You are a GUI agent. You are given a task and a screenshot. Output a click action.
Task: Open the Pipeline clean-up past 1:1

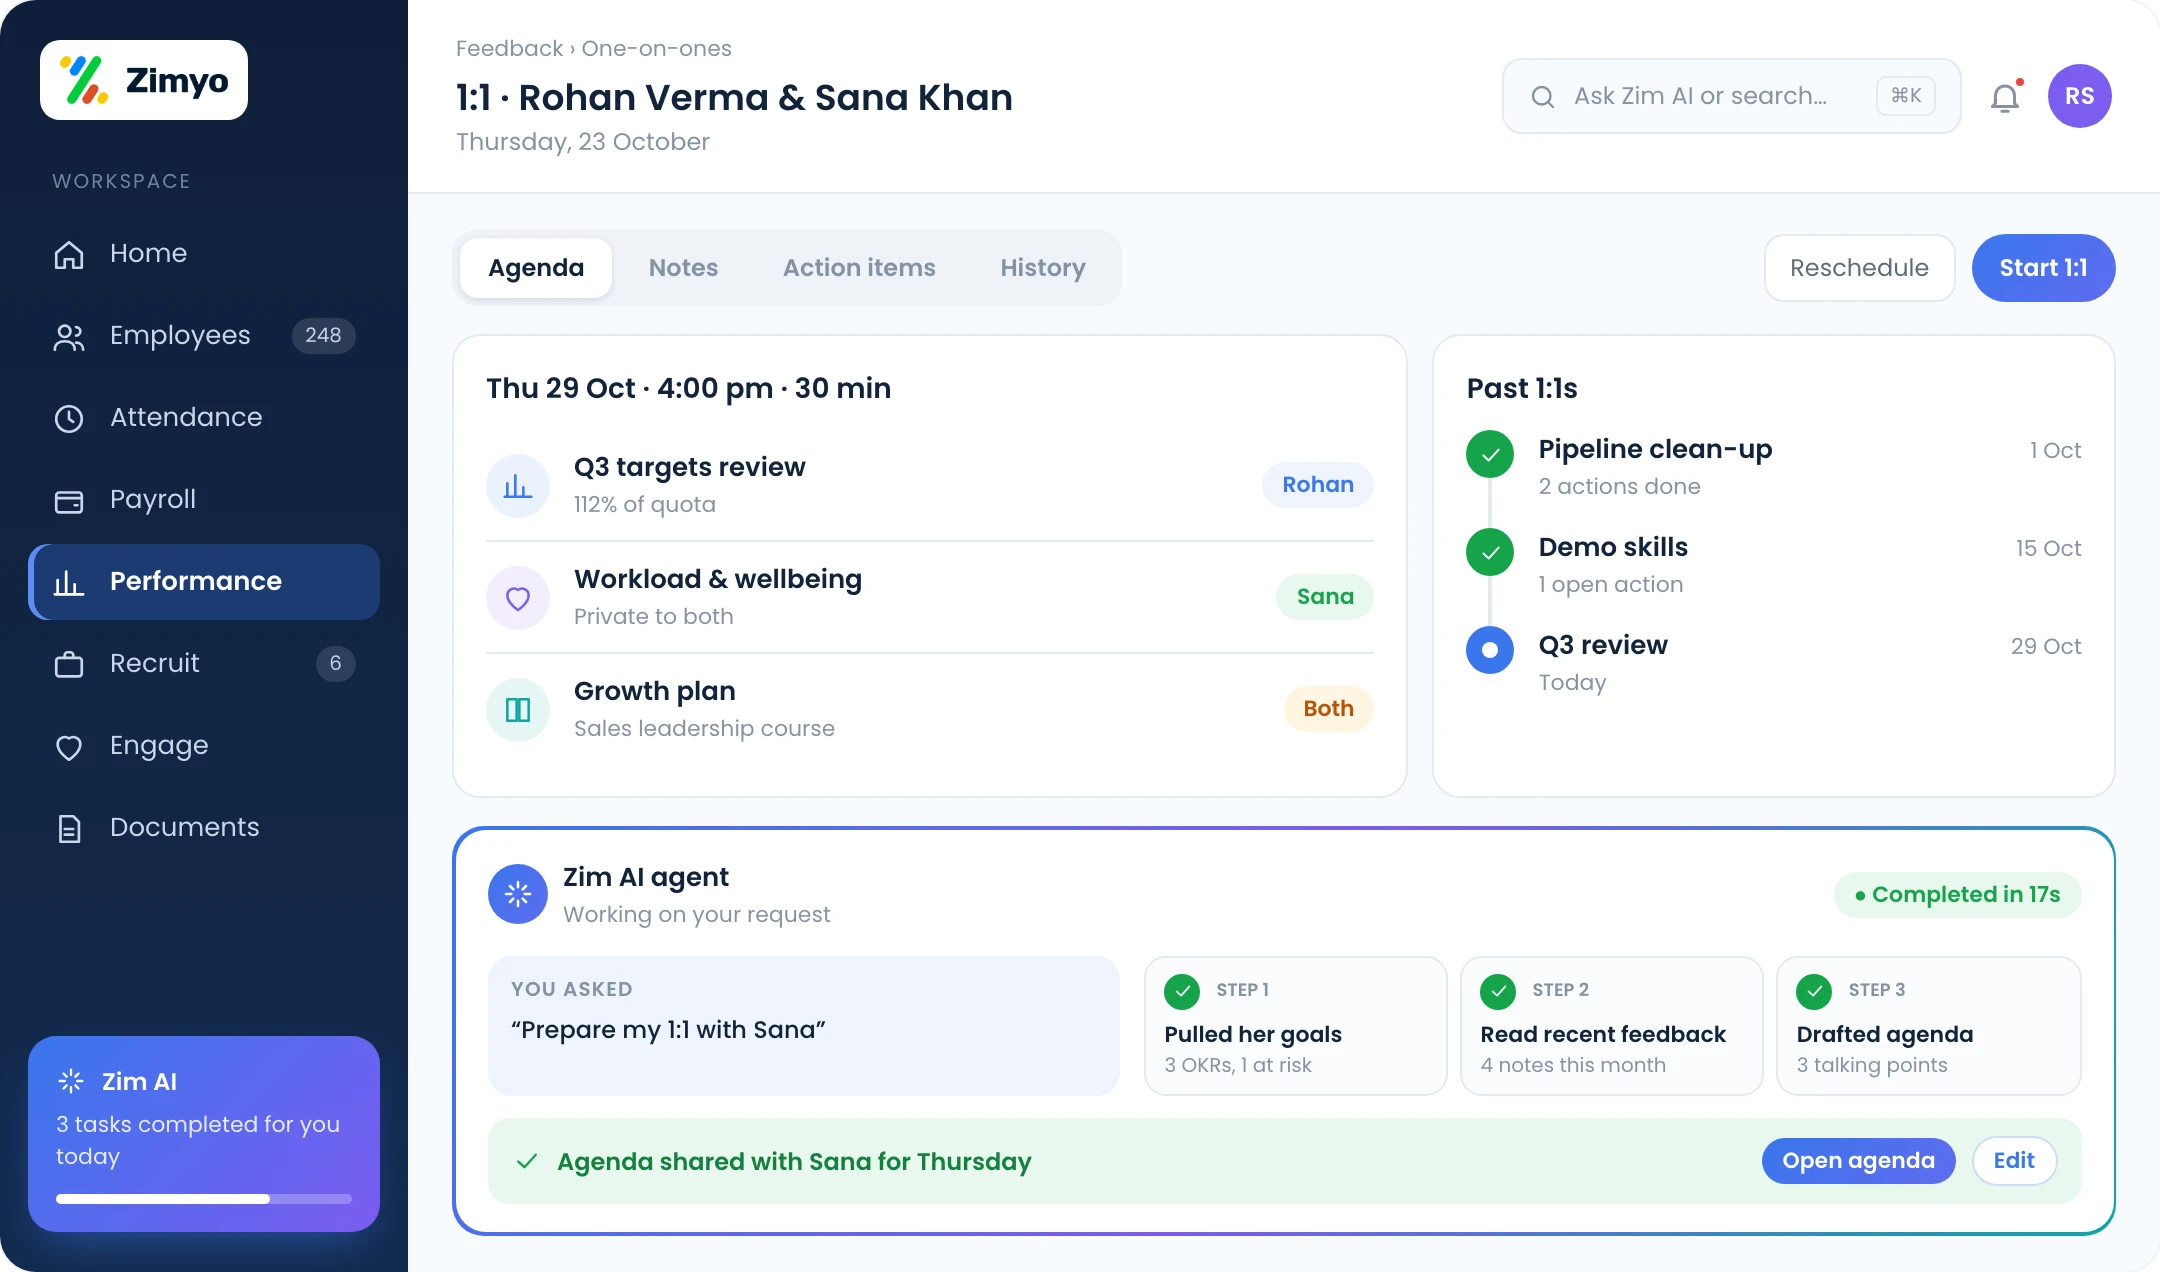[1774, 467]
